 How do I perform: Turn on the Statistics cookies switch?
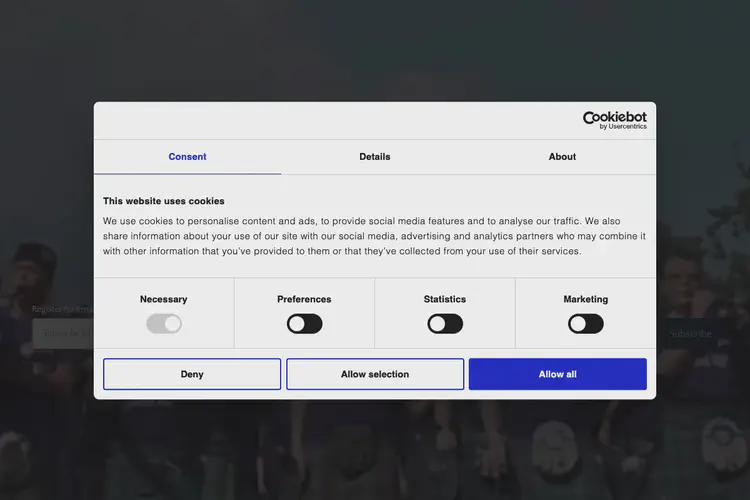[445, 324]
